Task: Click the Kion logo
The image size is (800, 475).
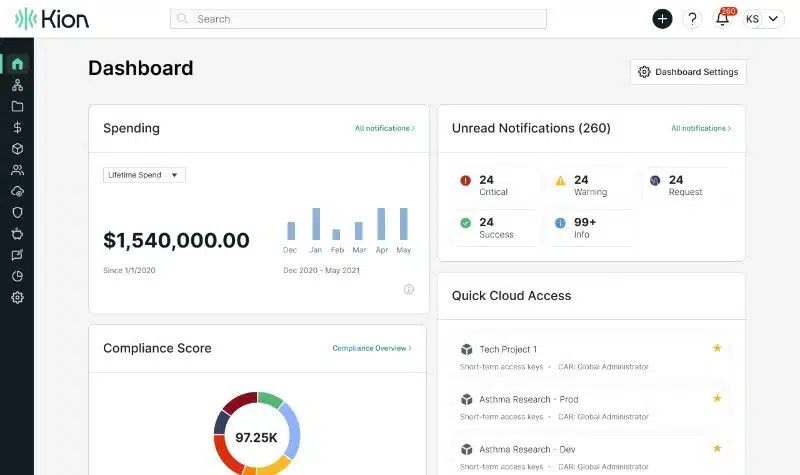Action: tap(52, 19)
